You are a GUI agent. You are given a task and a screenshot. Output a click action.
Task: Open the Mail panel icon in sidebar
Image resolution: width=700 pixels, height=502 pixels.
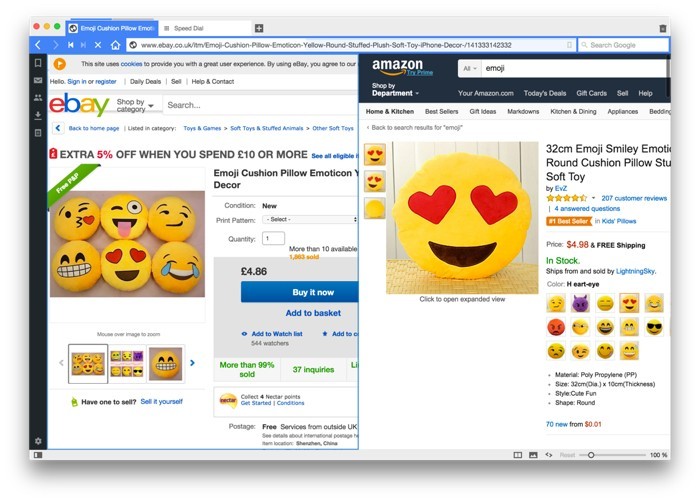click(x=38, y=80)
